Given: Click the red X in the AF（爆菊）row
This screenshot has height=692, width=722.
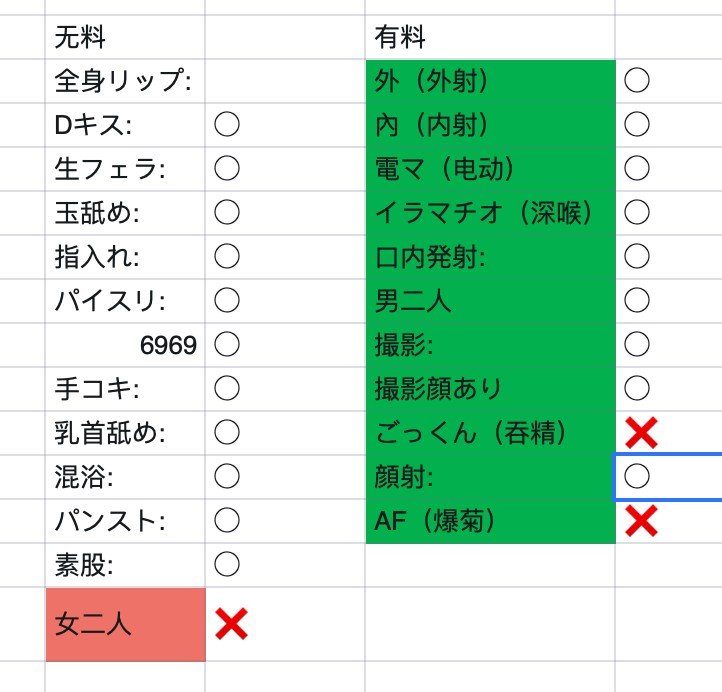Looking at the screenshot, I should point(640,521).
